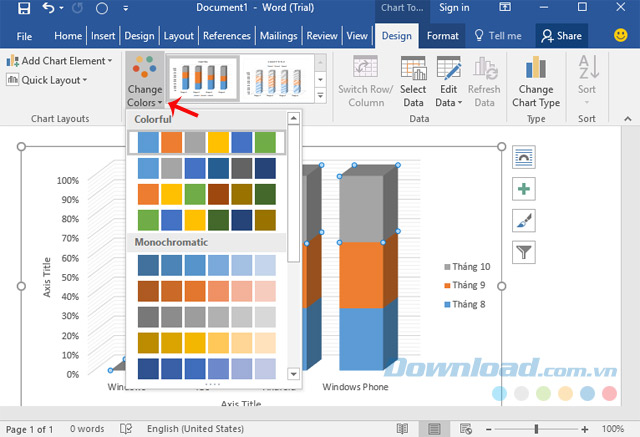Screen dimensions: 640x437
Task: Choose the first Colorful palette row
Action: click(x=207, y=142)
